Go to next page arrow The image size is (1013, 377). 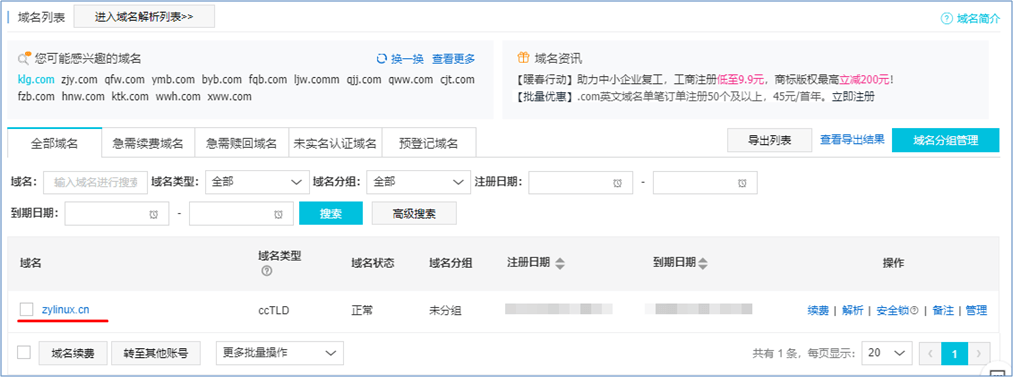coord(979,354)
